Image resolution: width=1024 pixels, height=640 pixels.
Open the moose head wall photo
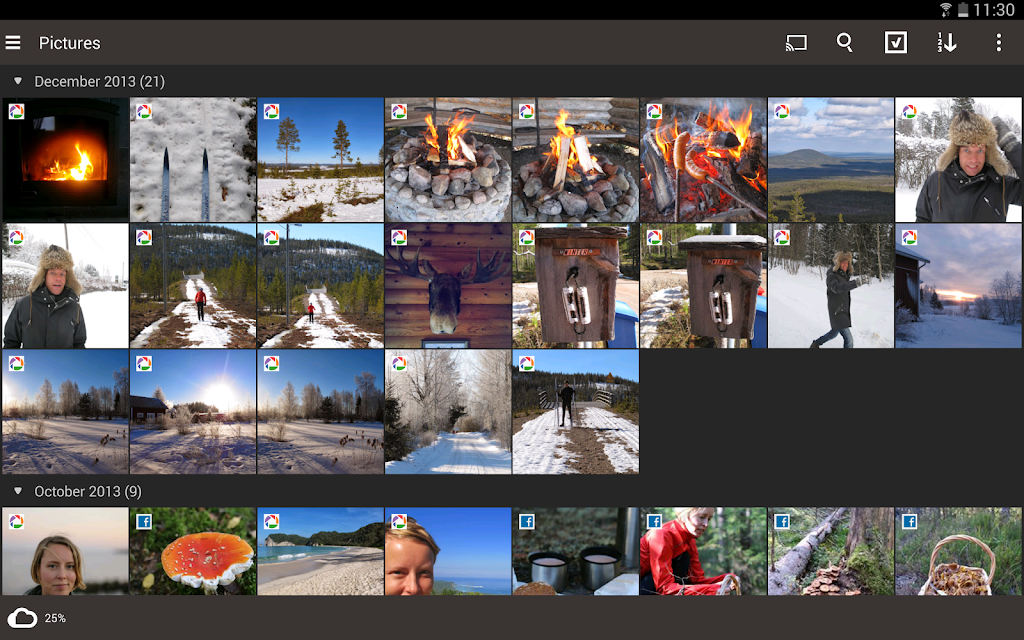[x=448, y=286]
